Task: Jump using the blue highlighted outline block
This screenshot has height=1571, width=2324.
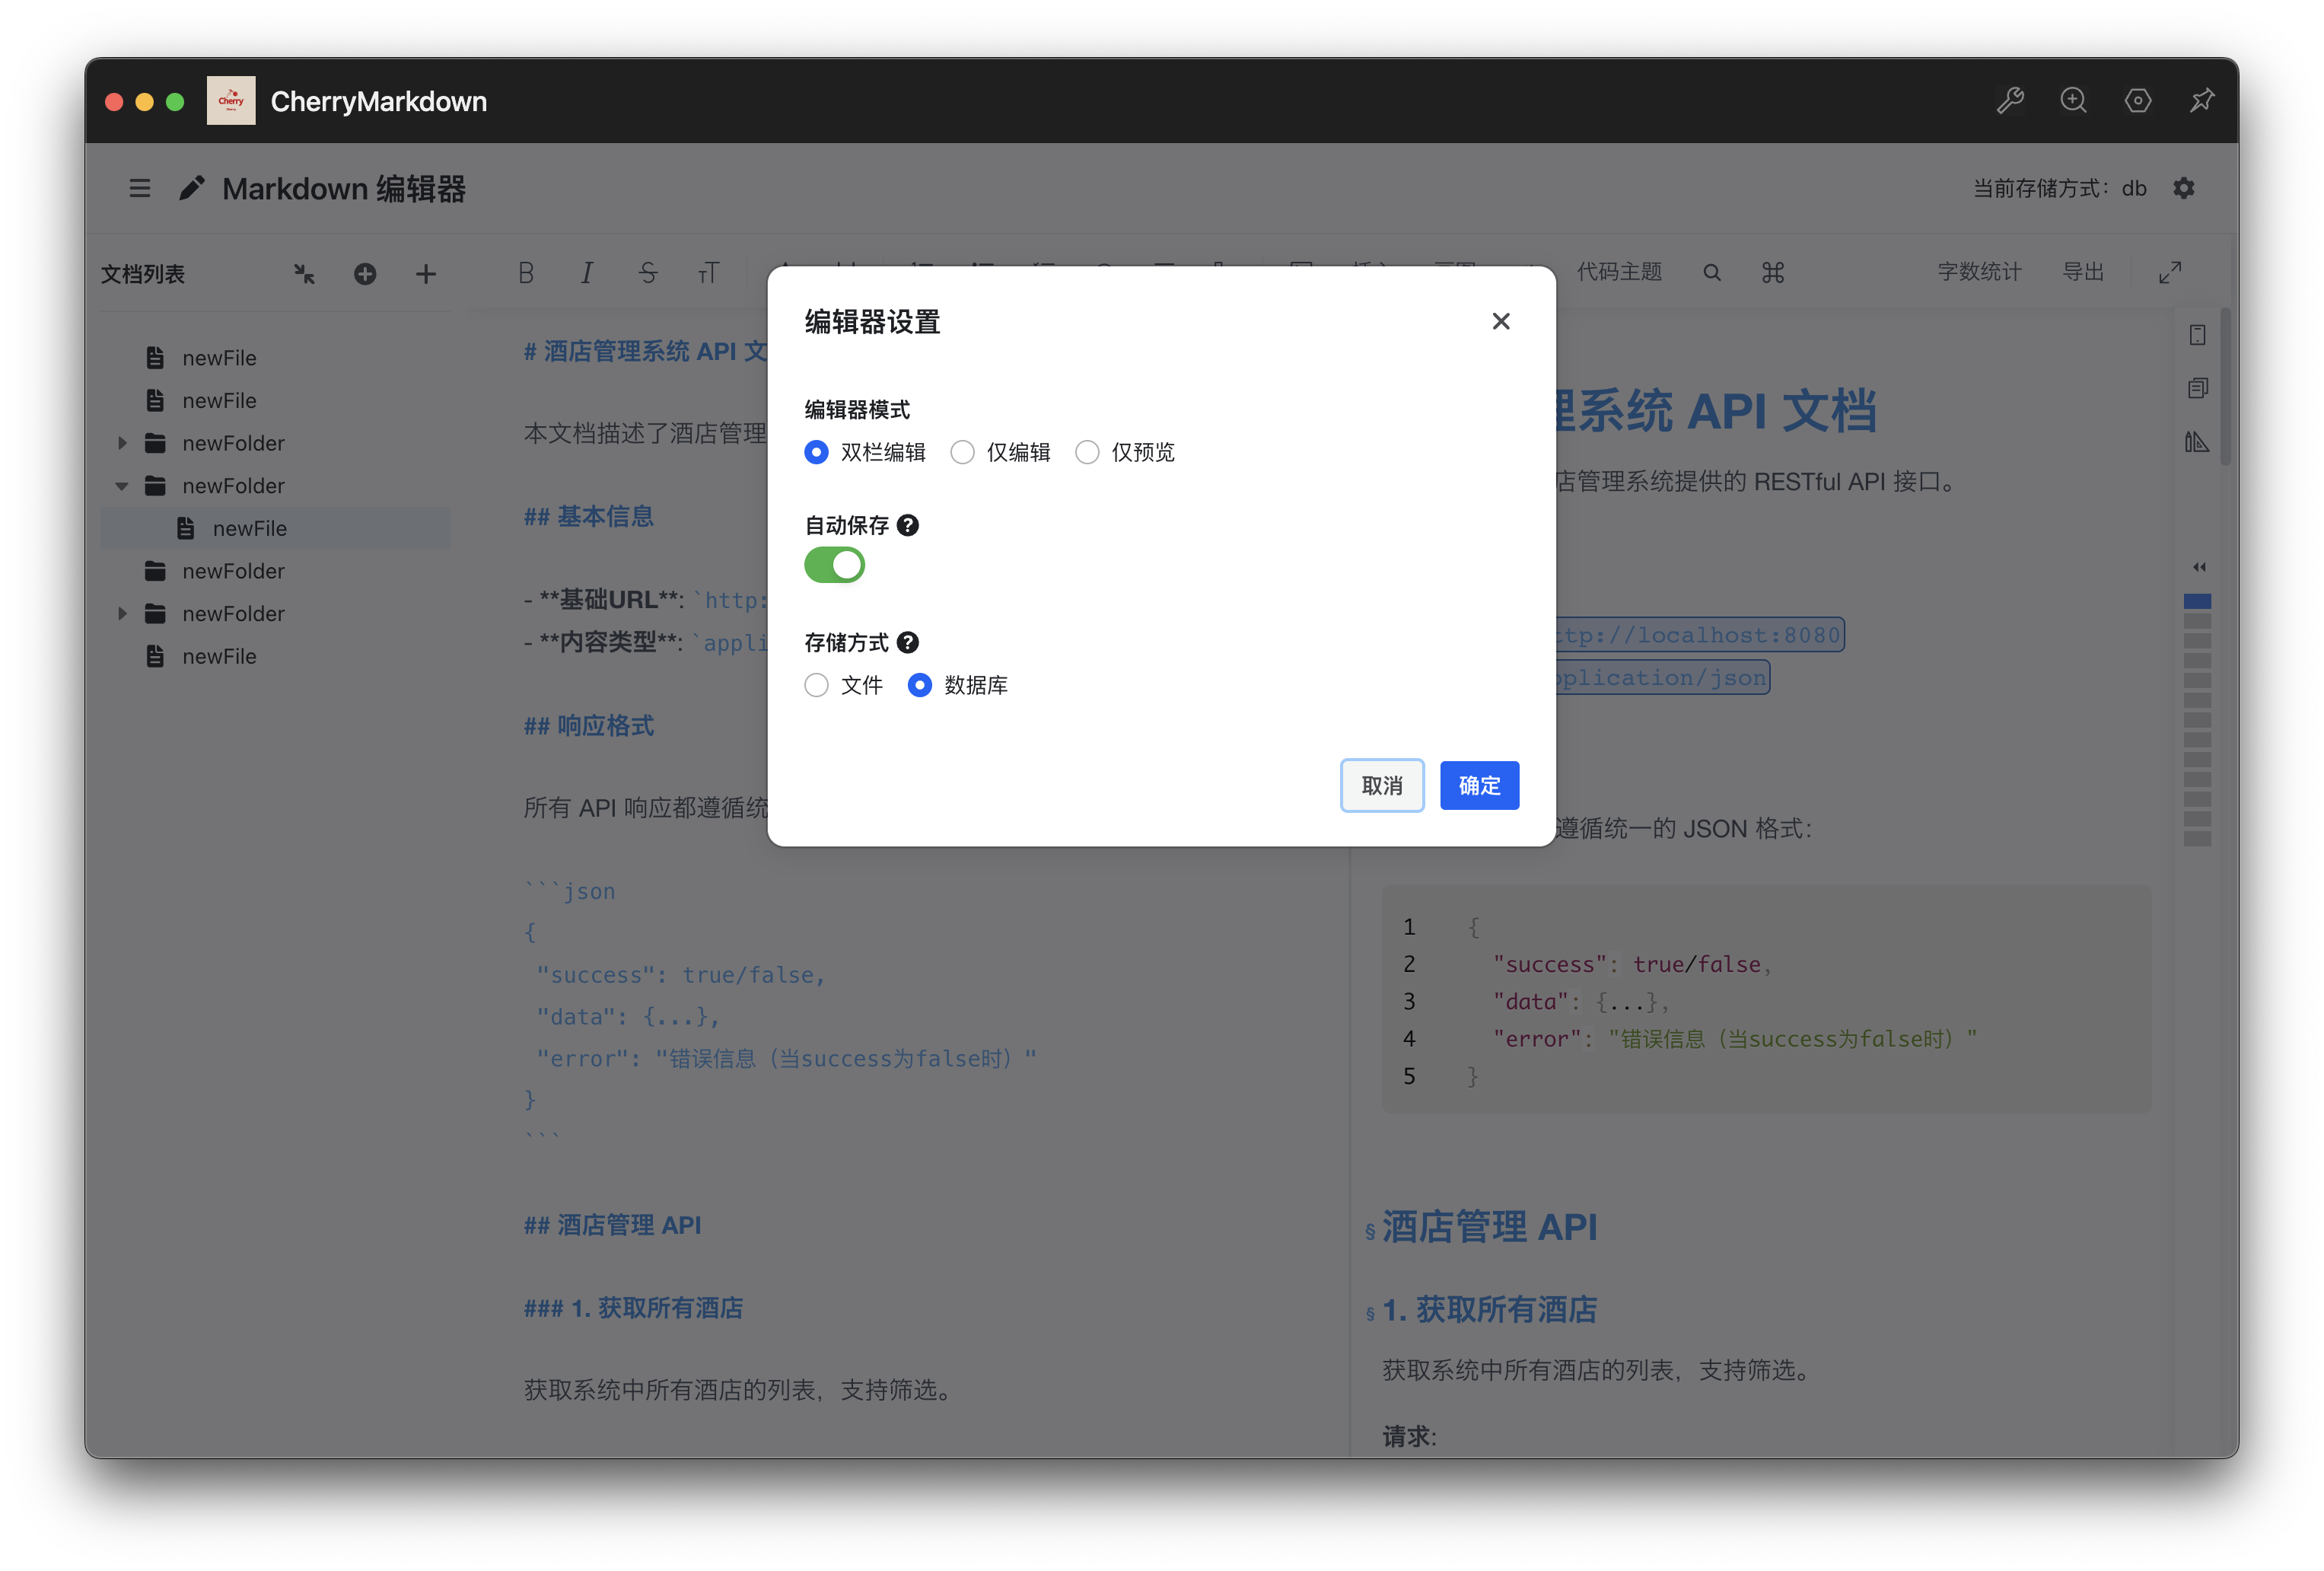Action: click(2197, 601)
